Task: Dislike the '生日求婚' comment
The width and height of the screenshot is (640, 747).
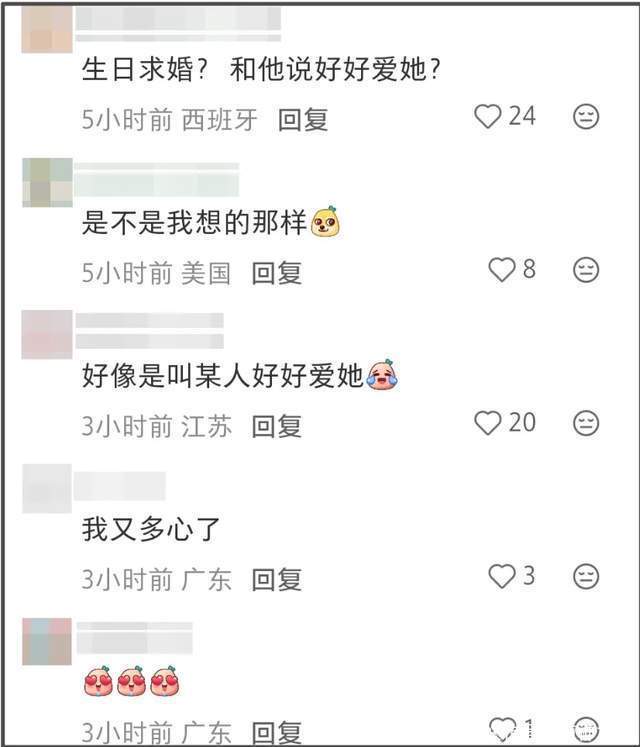Action: (x=586, y=117)
